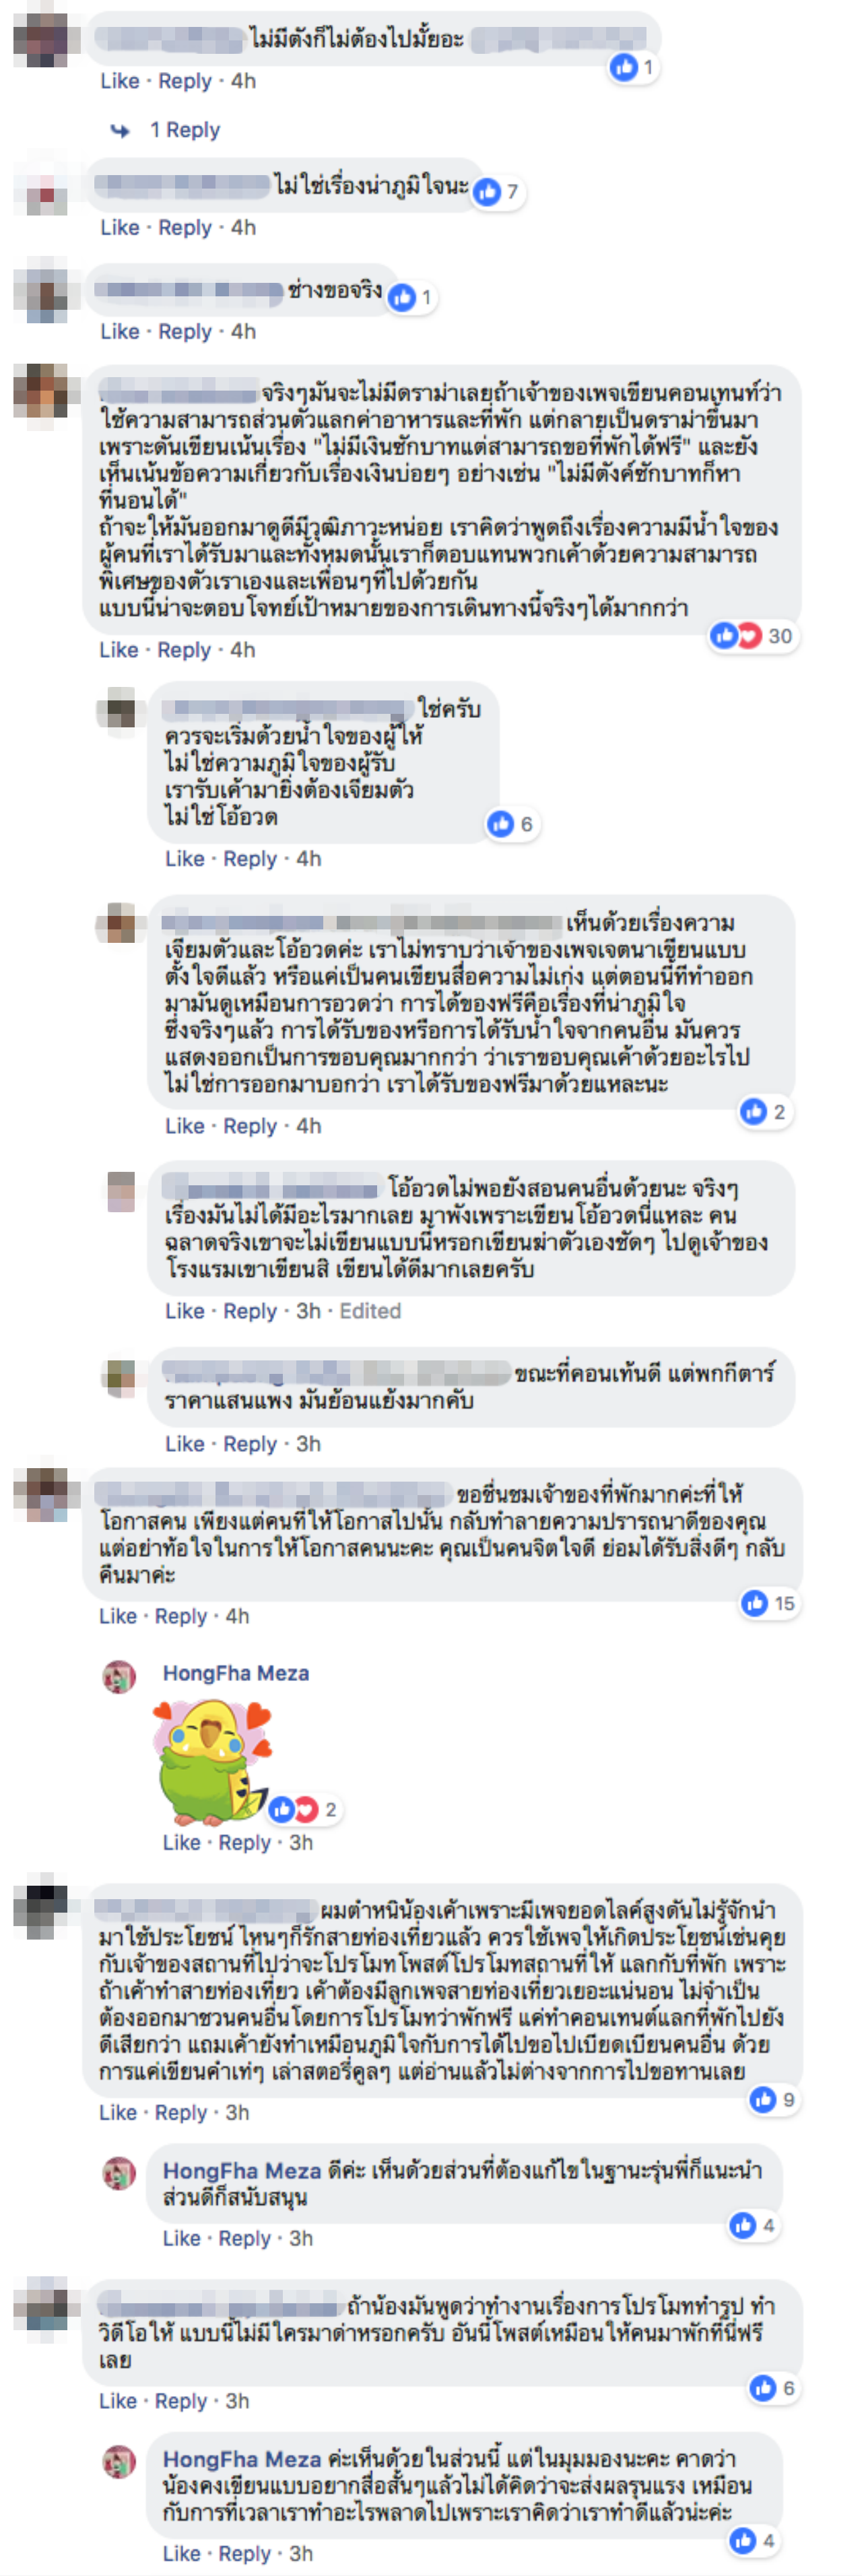Like the comment with 30 reactions
The width and height of the screenshot is (862, 2576).
click(x=119, y=650)
